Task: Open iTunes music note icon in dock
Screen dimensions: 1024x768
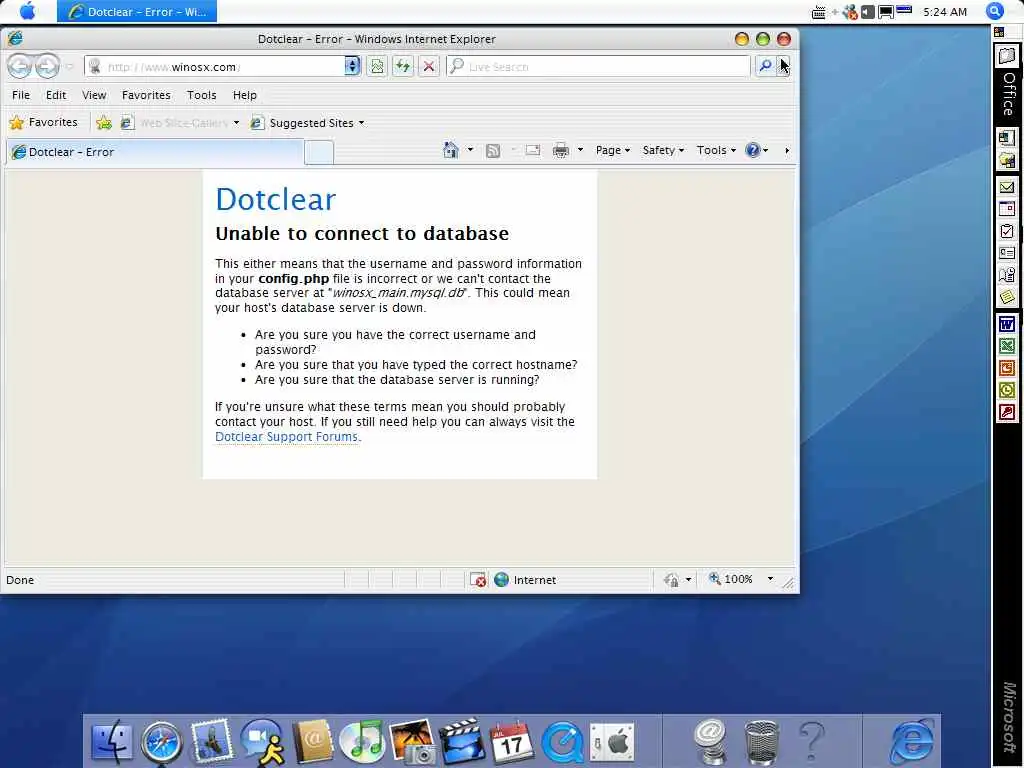Action: pos(362,743)
